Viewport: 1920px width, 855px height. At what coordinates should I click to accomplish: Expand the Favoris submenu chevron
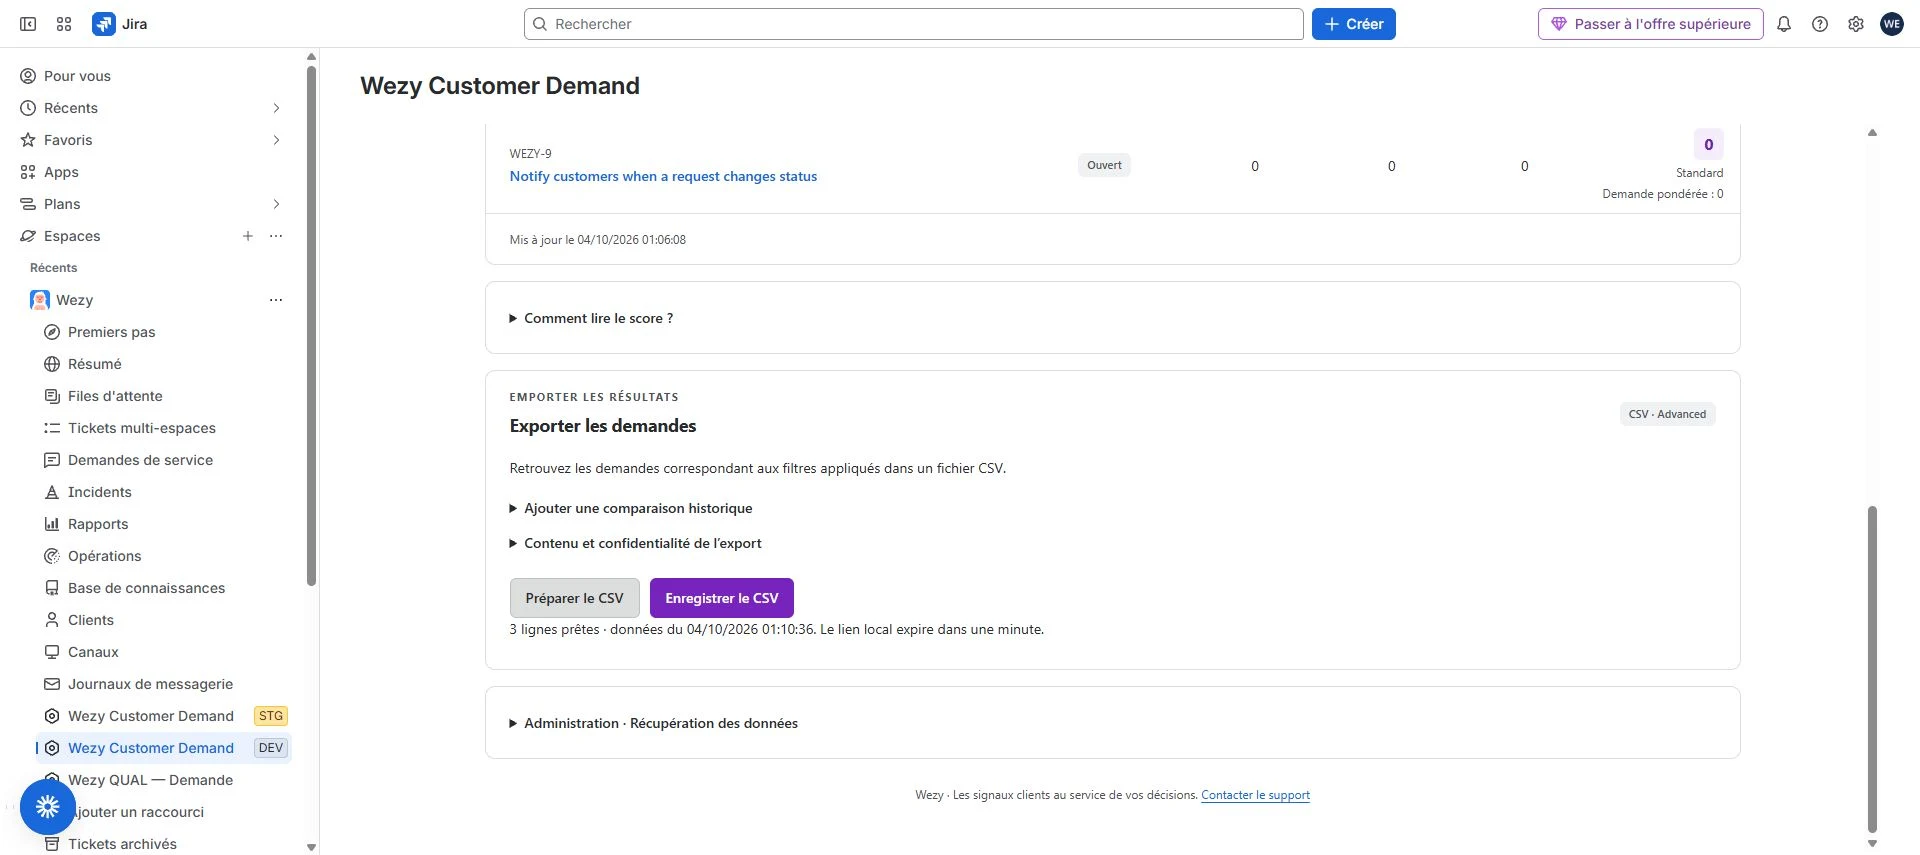(277, 140)
